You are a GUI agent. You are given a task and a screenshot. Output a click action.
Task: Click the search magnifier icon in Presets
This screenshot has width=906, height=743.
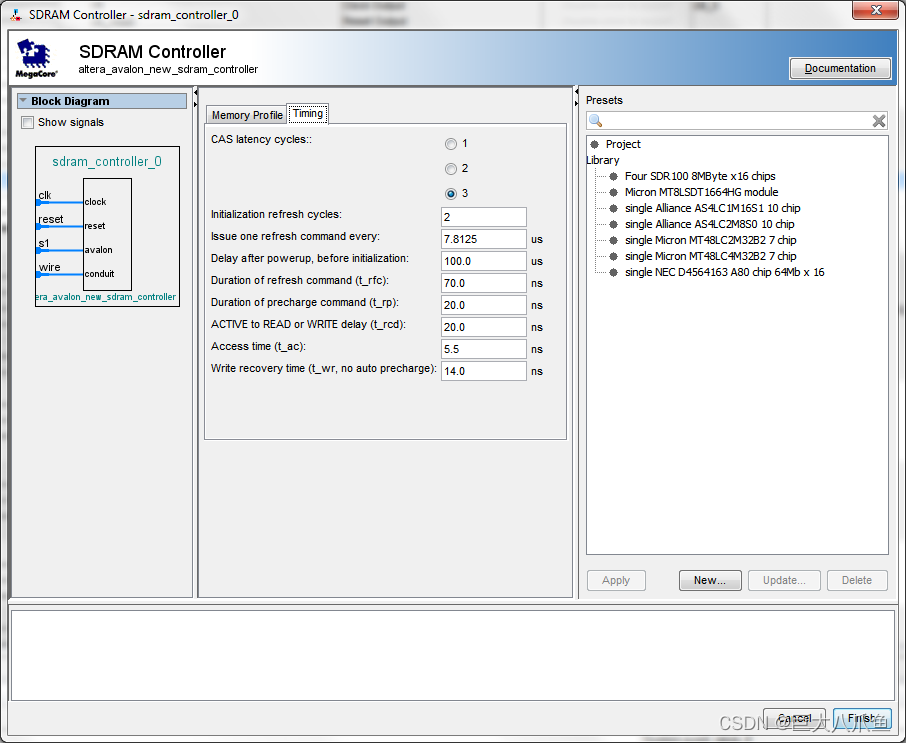[596, 121]
